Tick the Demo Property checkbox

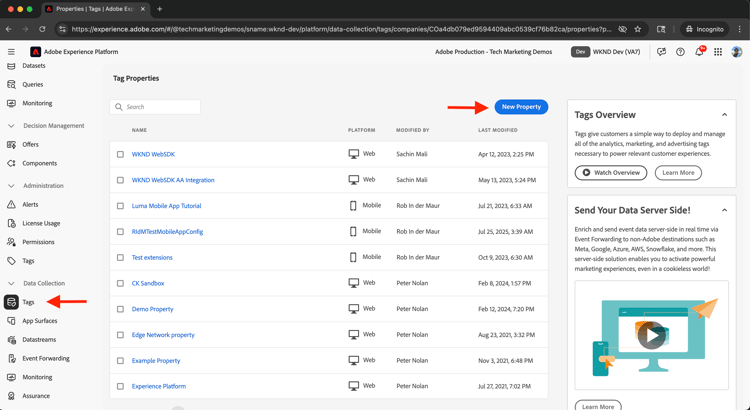click(x=121, y=309)
